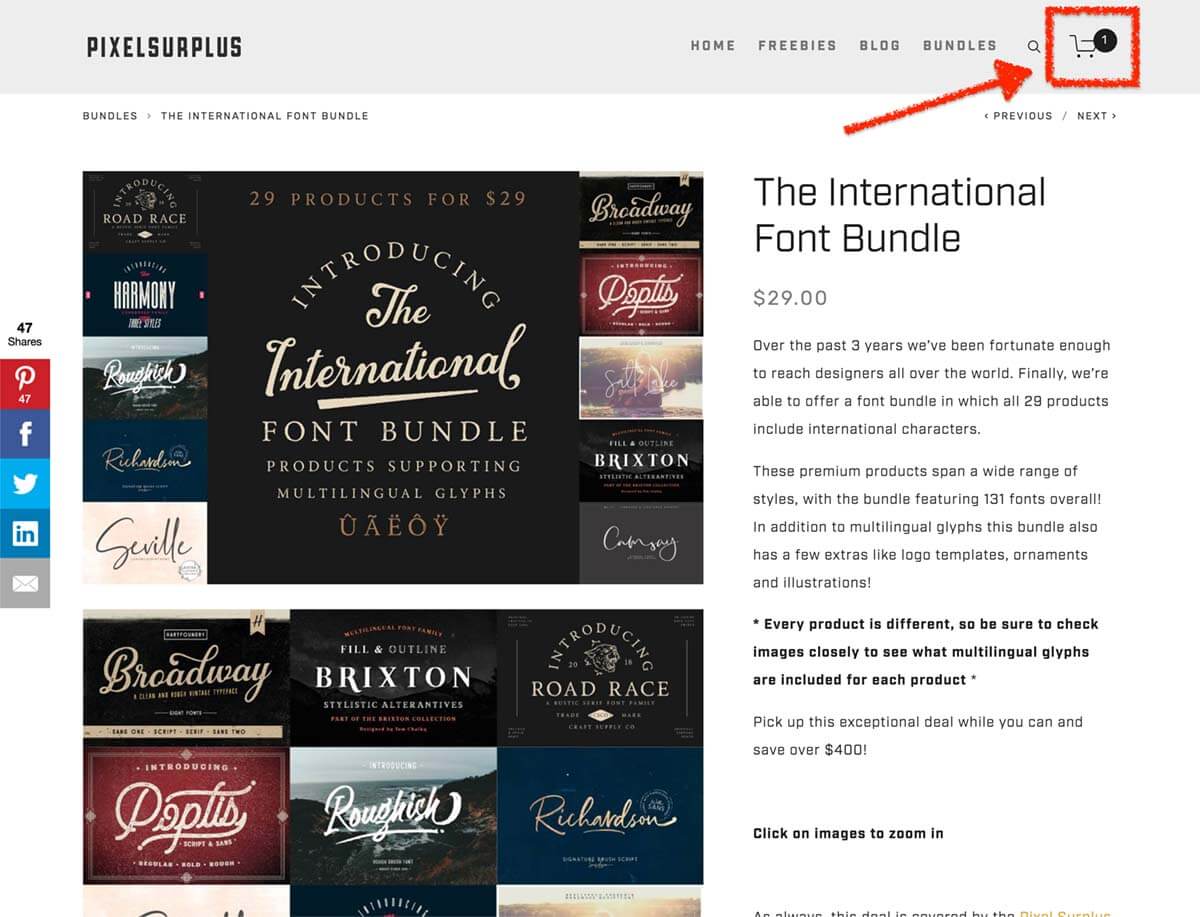Click Broadway thumbnail in top-right collage
Viewport: 1200px width, 917px height.
641,211
